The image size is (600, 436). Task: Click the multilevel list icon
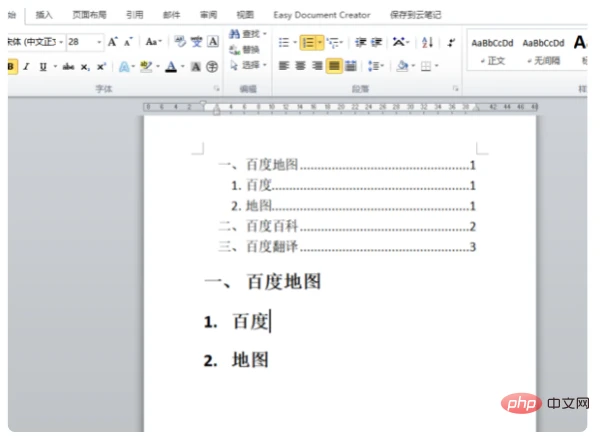click(x=334, y=42)
